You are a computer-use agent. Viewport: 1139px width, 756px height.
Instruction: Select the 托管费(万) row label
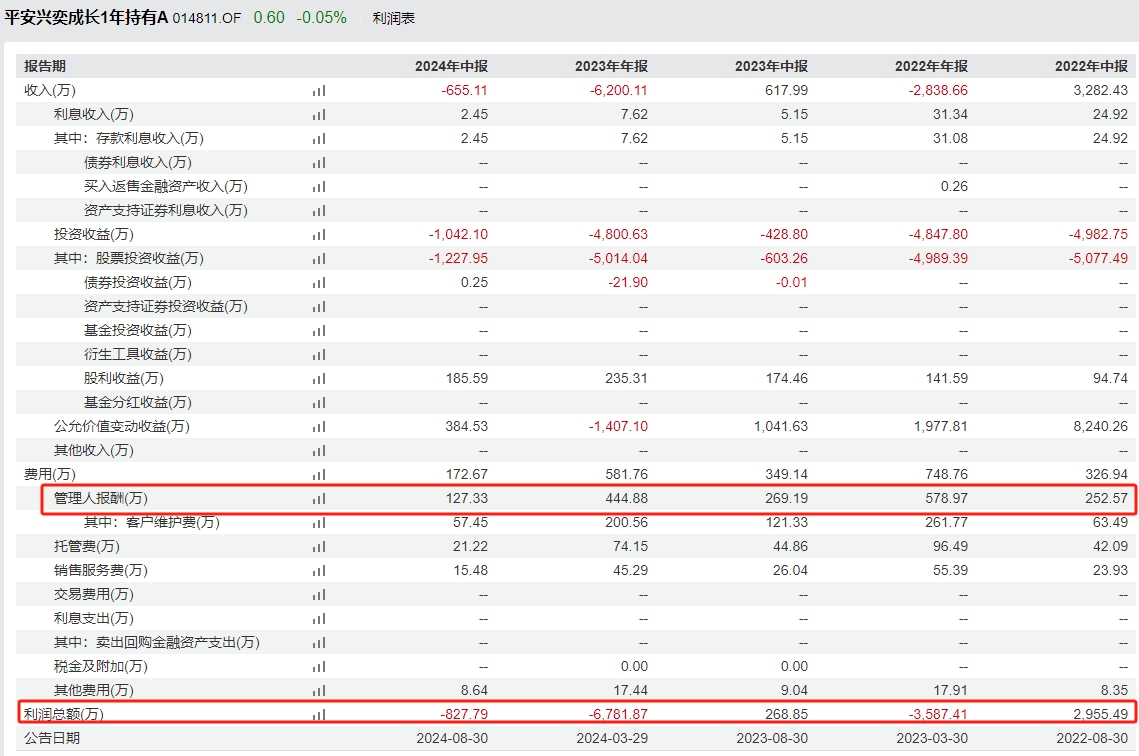[x=87, y=546]
